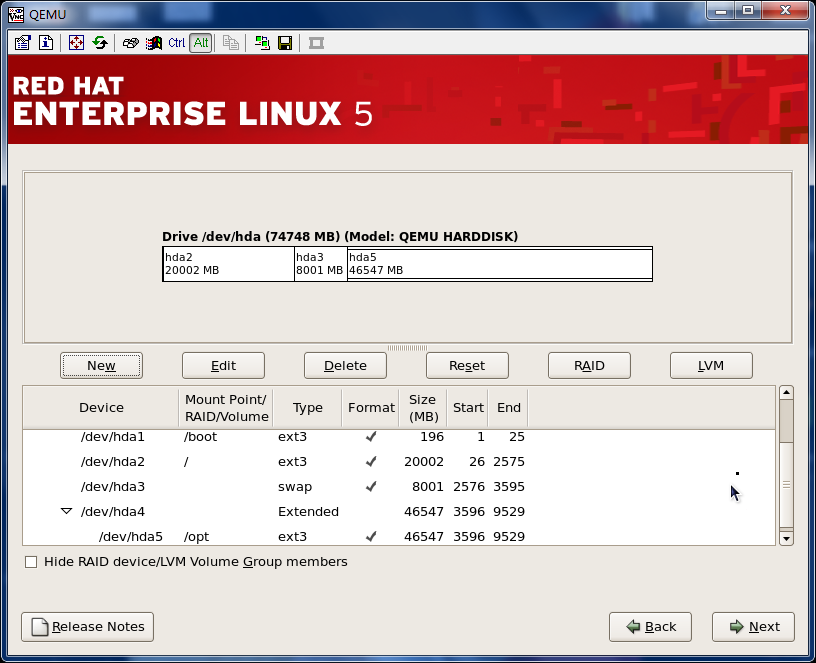Select the /dev/hda1 row

[x=399, y=437]
